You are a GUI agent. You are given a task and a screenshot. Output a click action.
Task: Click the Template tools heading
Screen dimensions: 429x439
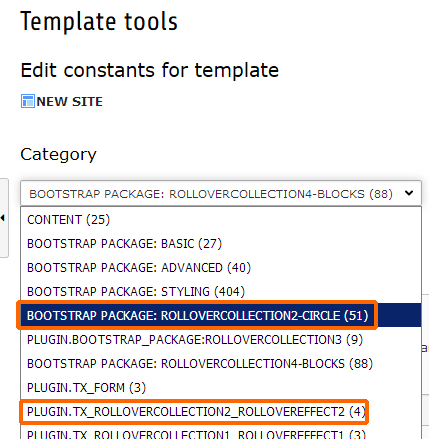99,21
